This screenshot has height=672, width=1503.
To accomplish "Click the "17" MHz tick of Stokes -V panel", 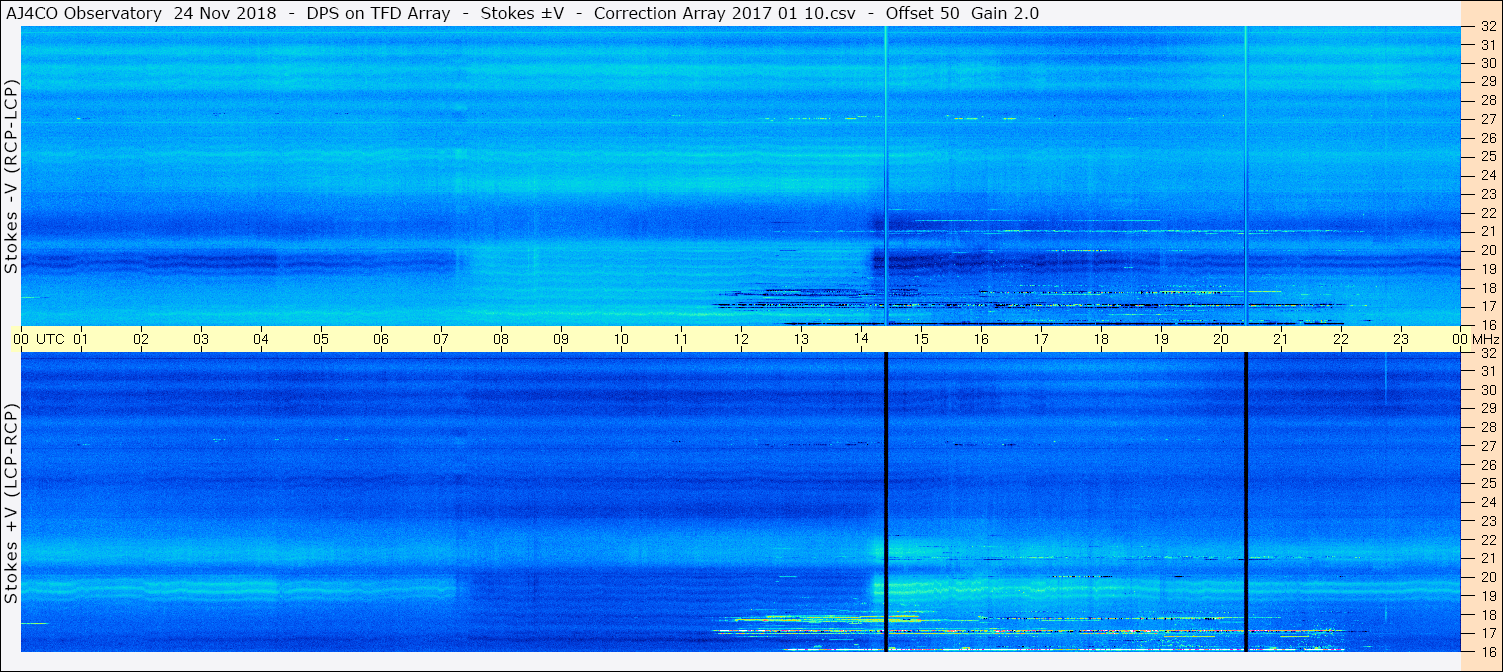I will pos(1487,306).
